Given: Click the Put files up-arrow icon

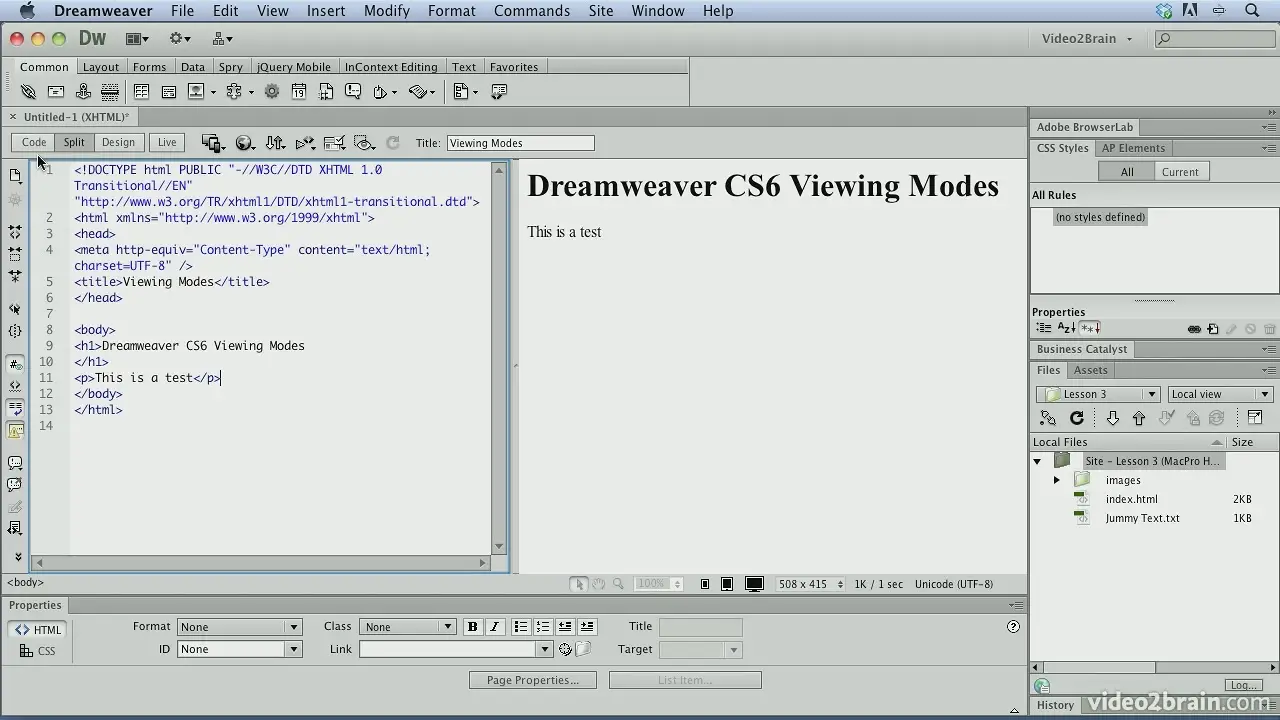Looking at the screenshot, I should tap(1139, 418).
